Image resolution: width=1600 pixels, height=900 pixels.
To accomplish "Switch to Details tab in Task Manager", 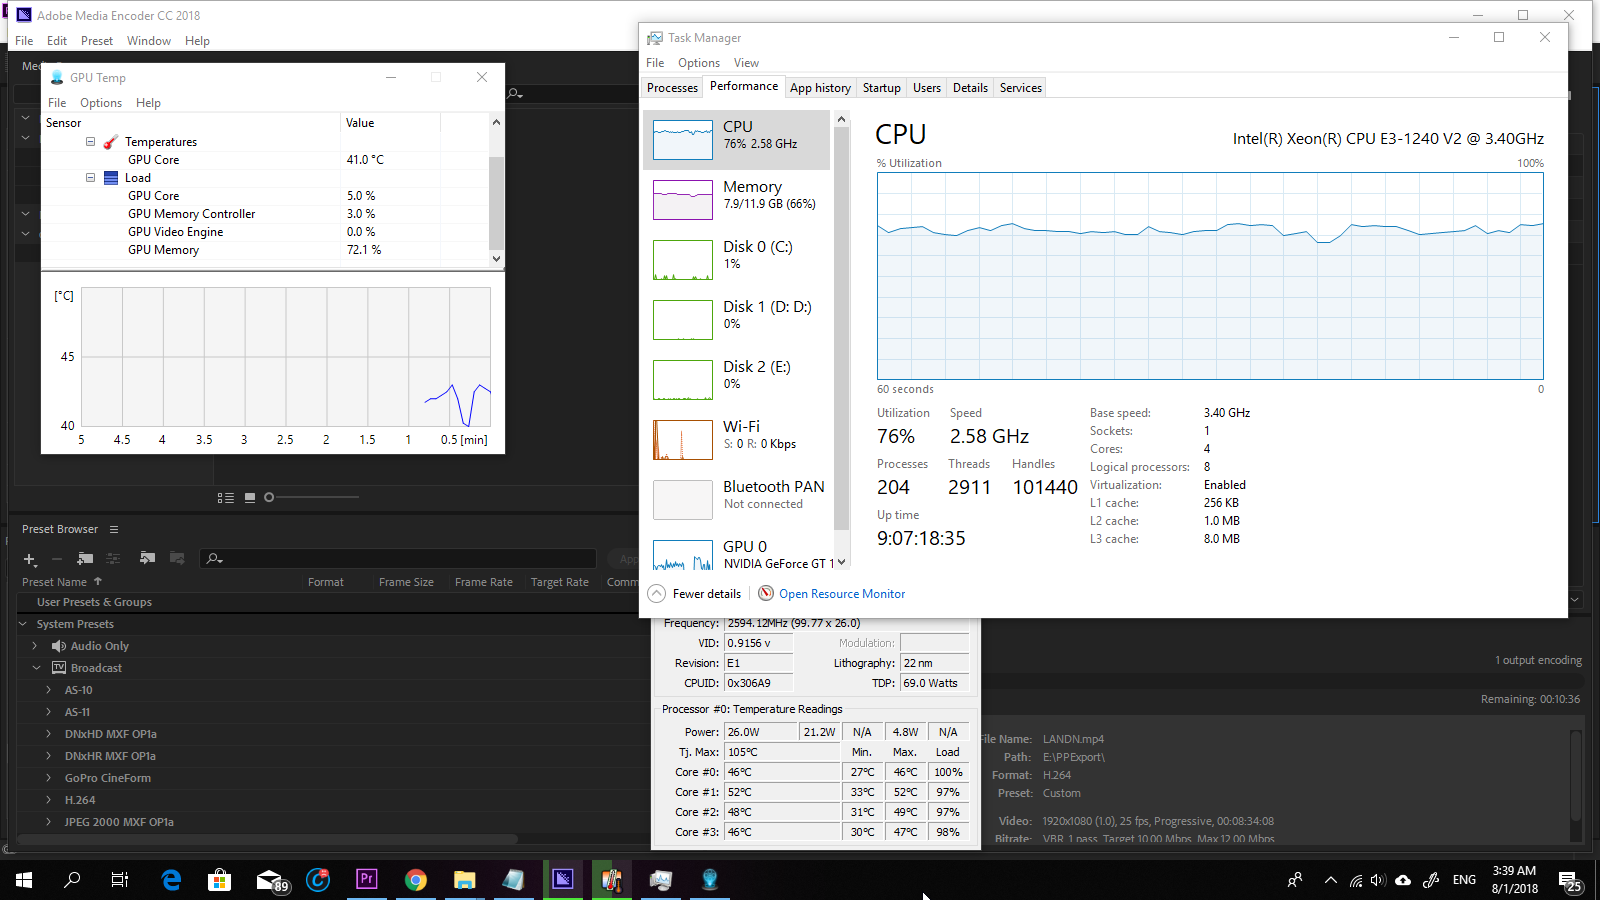I will 970,88.
